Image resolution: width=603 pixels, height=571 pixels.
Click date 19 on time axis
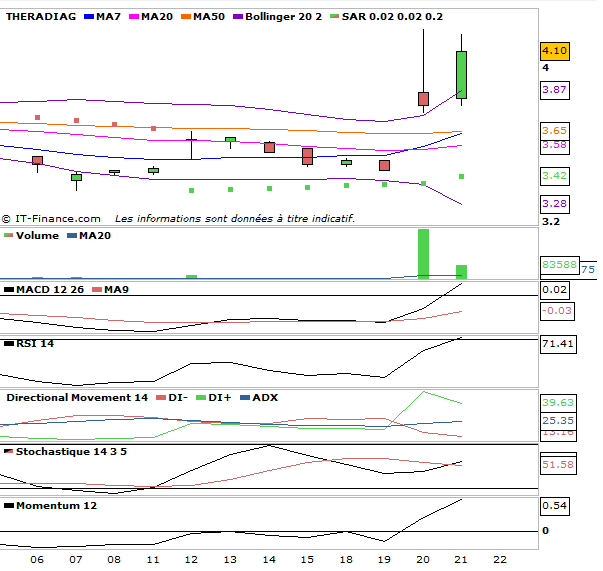tap(384, 560)
